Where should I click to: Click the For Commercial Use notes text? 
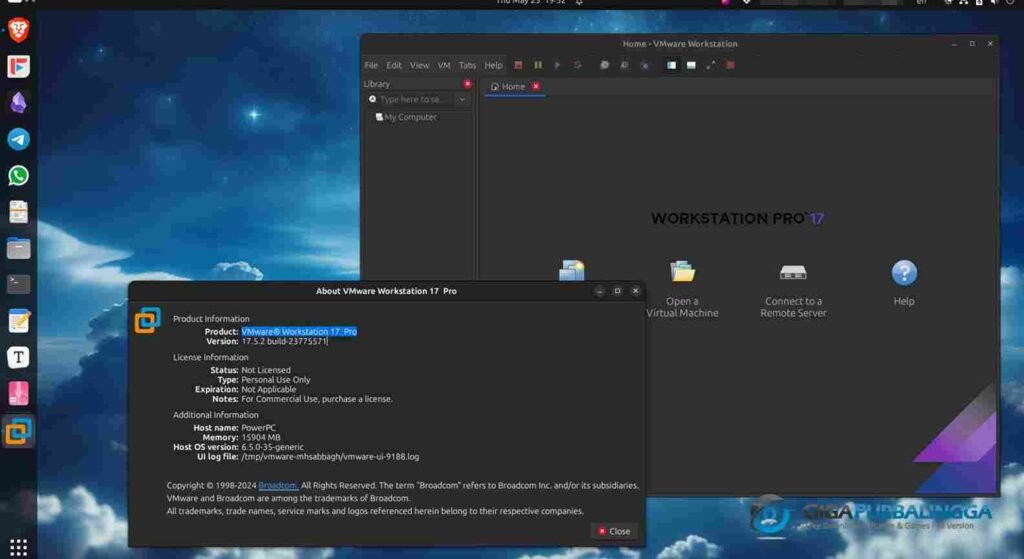point(317,398)
